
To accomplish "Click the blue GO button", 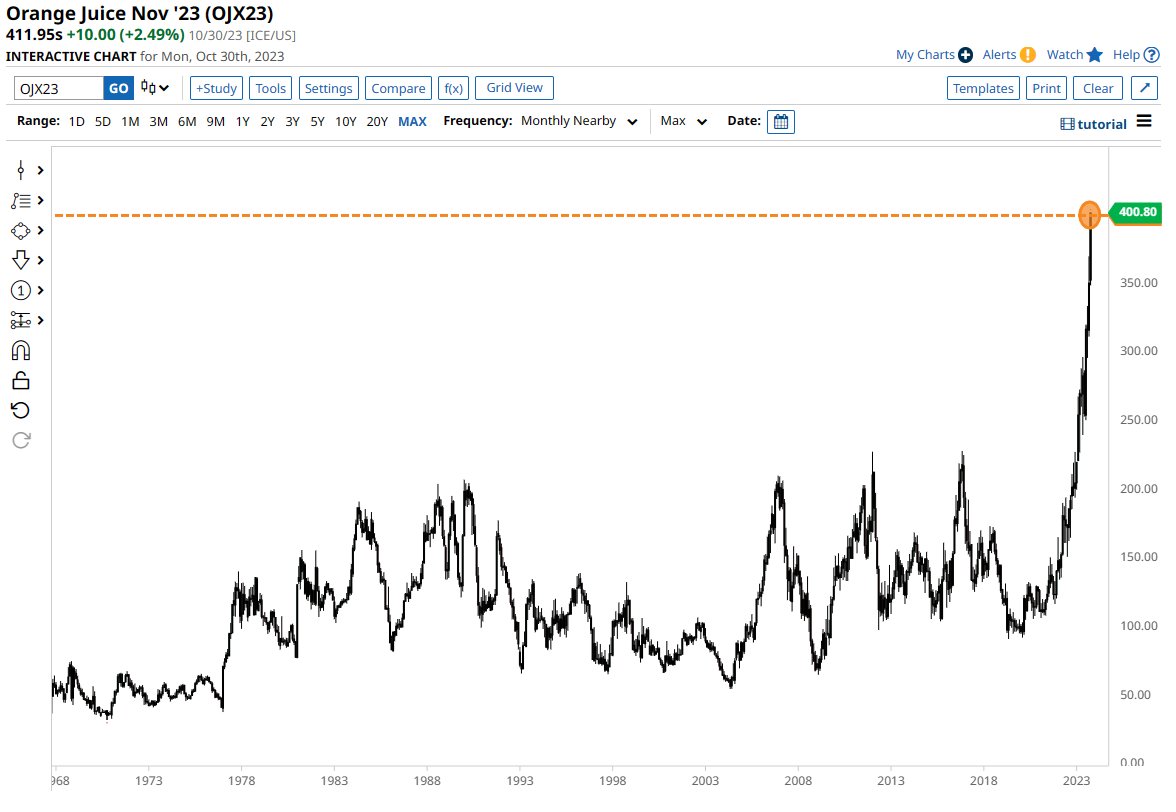I will (118, 88).
